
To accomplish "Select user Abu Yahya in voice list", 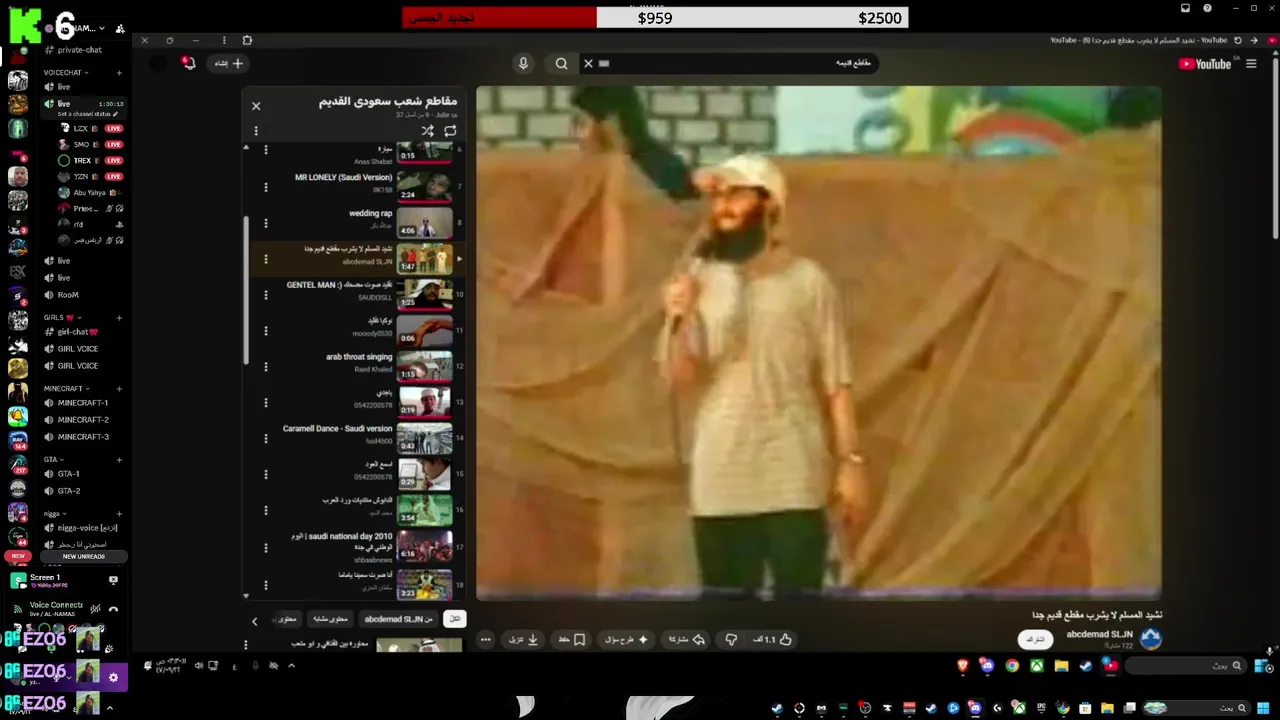I will pyautogui.click(x=90, y=192).
